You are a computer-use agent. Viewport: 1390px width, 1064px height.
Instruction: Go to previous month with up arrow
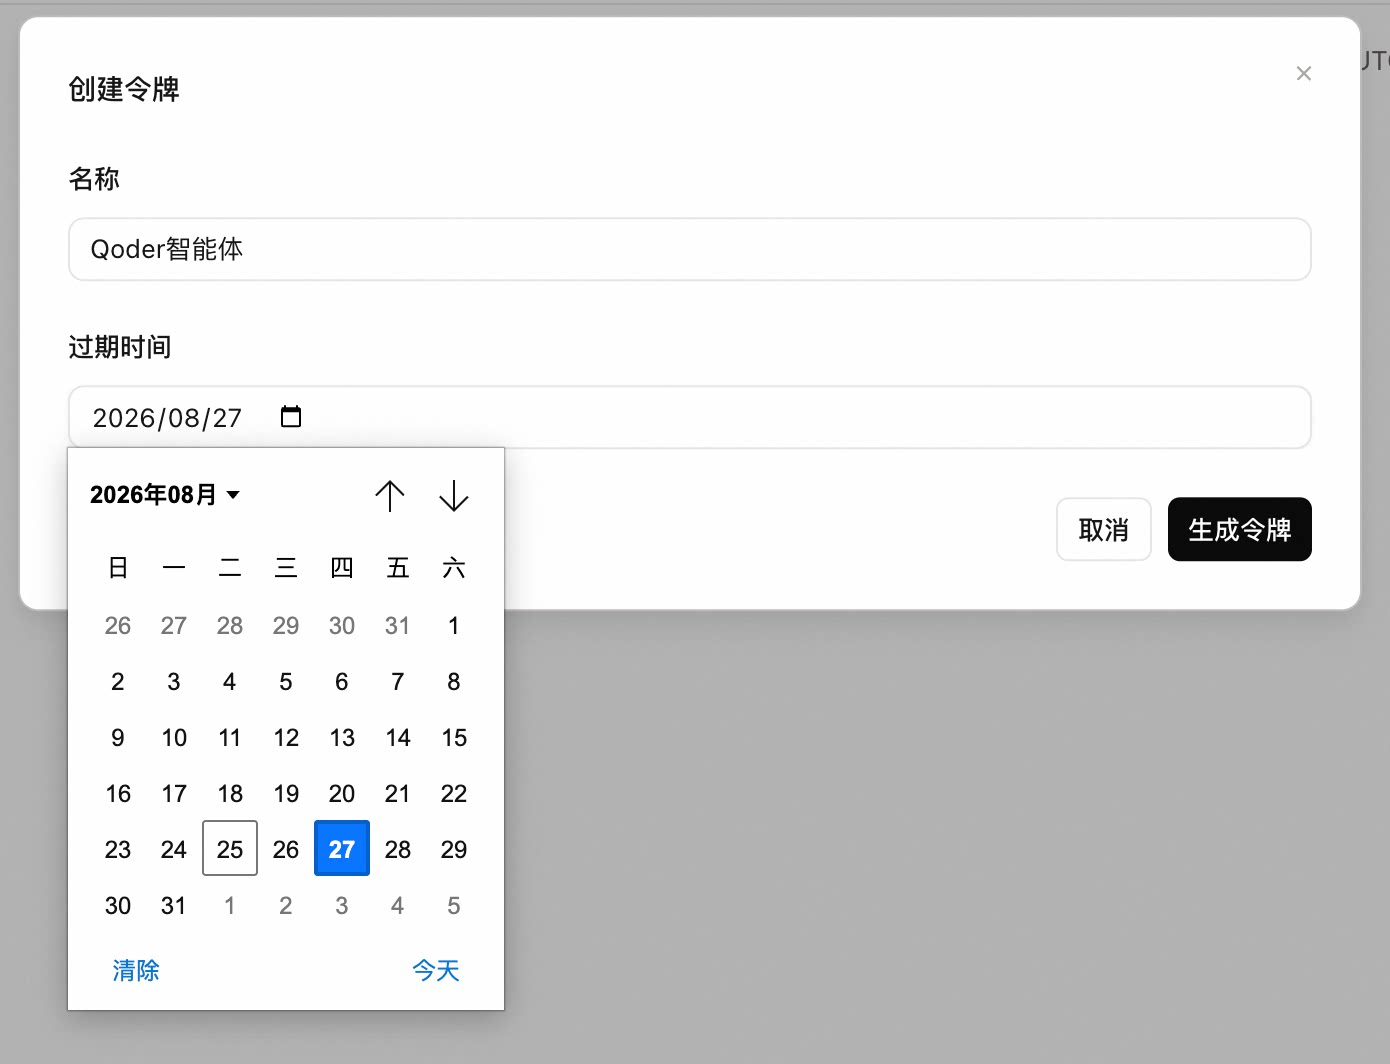point(390,496)
